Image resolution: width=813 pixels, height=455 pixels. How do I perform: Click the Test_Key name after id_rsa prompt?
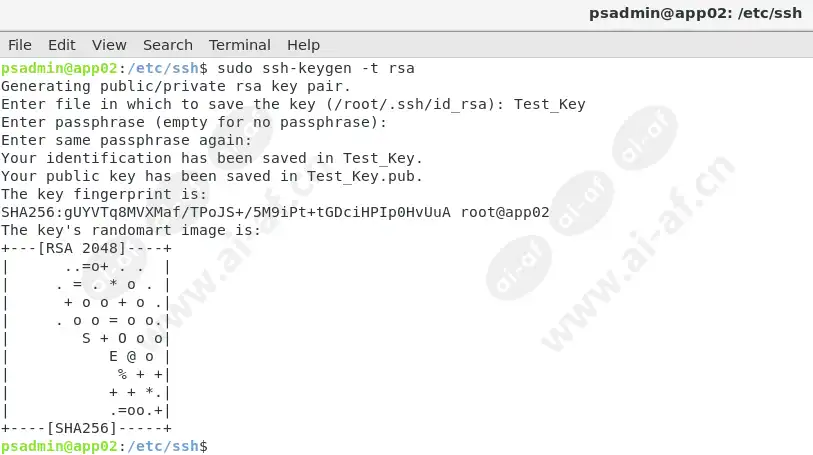click(x=550, y=104)
